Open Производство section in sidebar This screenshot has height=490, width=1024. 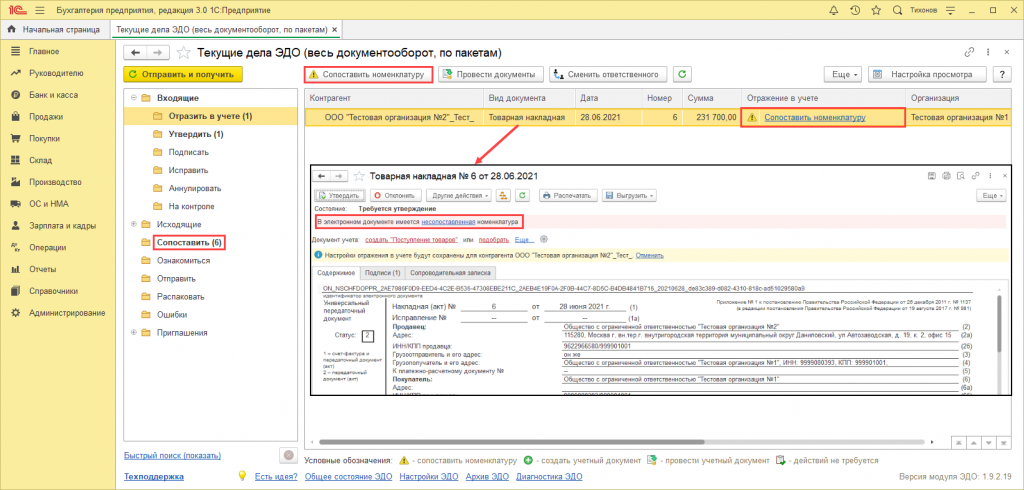tap(55, 182)
